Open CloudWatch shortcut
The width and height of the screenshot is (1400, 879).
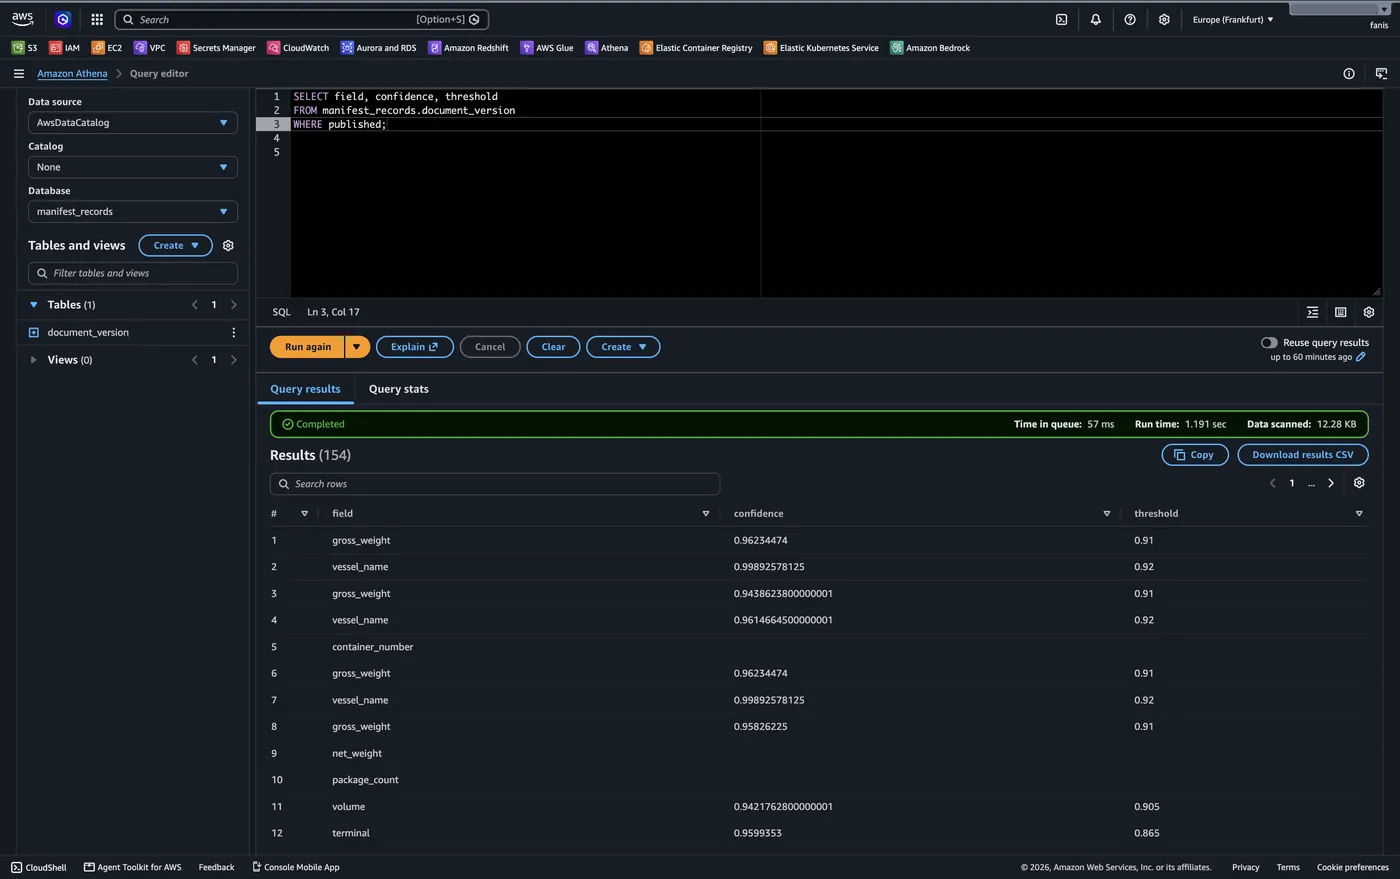pos(298,47)
